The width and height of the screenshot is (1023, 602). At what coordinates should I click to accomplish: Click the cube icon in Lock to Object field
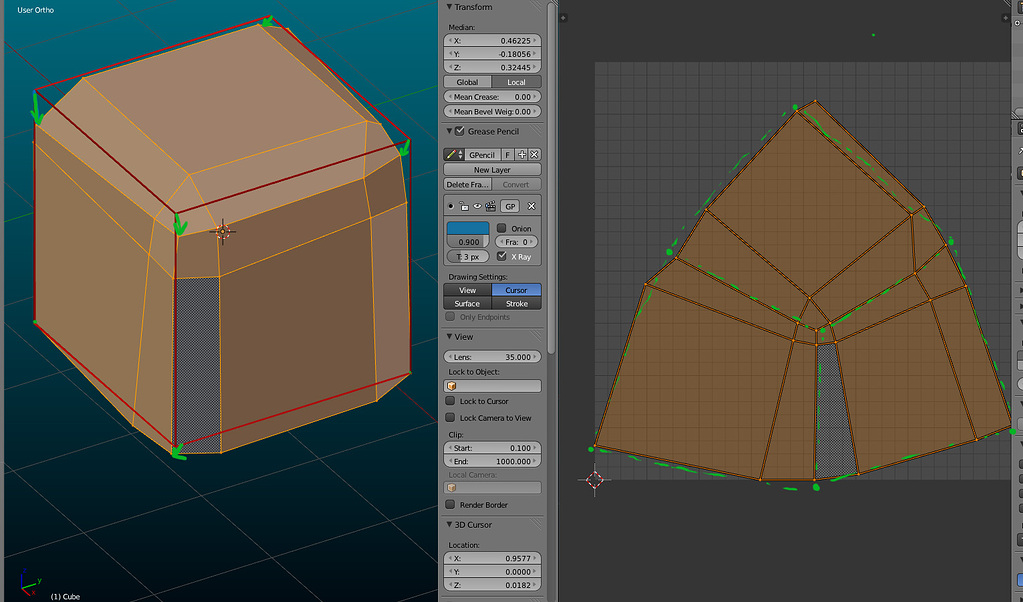click(x=451, y=386)
